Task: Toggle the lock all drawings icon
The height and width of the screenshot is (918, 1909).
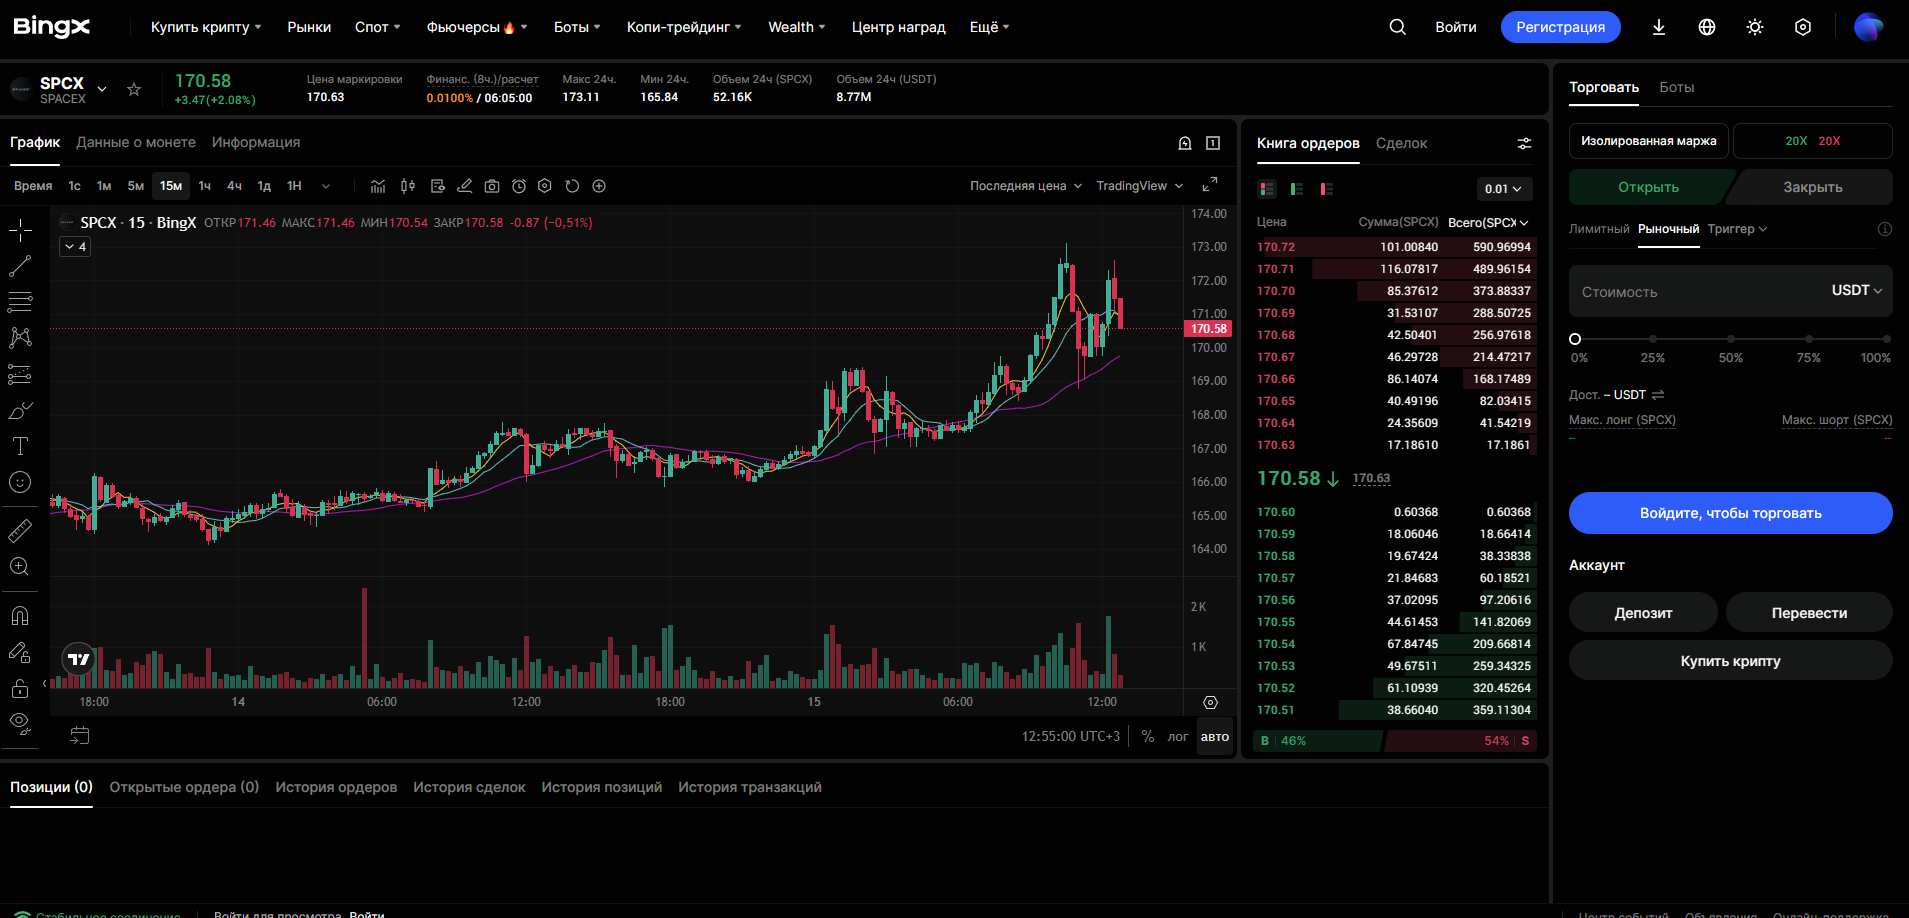Action: (x=20, y=688)
